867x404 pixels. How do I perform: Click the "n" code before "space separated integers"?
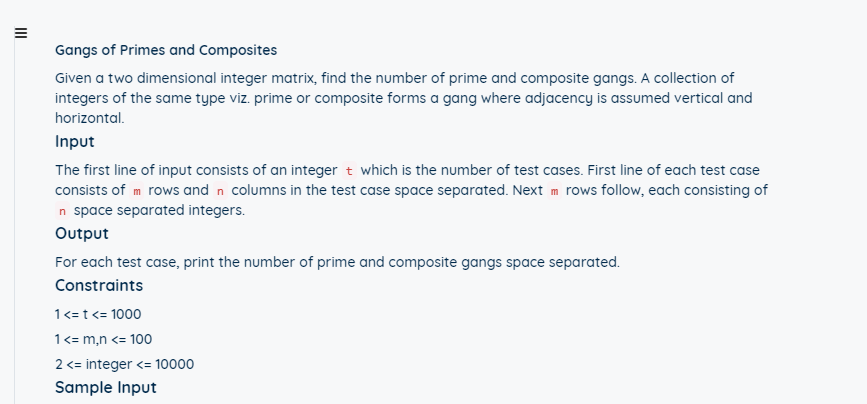click(63, 211)
